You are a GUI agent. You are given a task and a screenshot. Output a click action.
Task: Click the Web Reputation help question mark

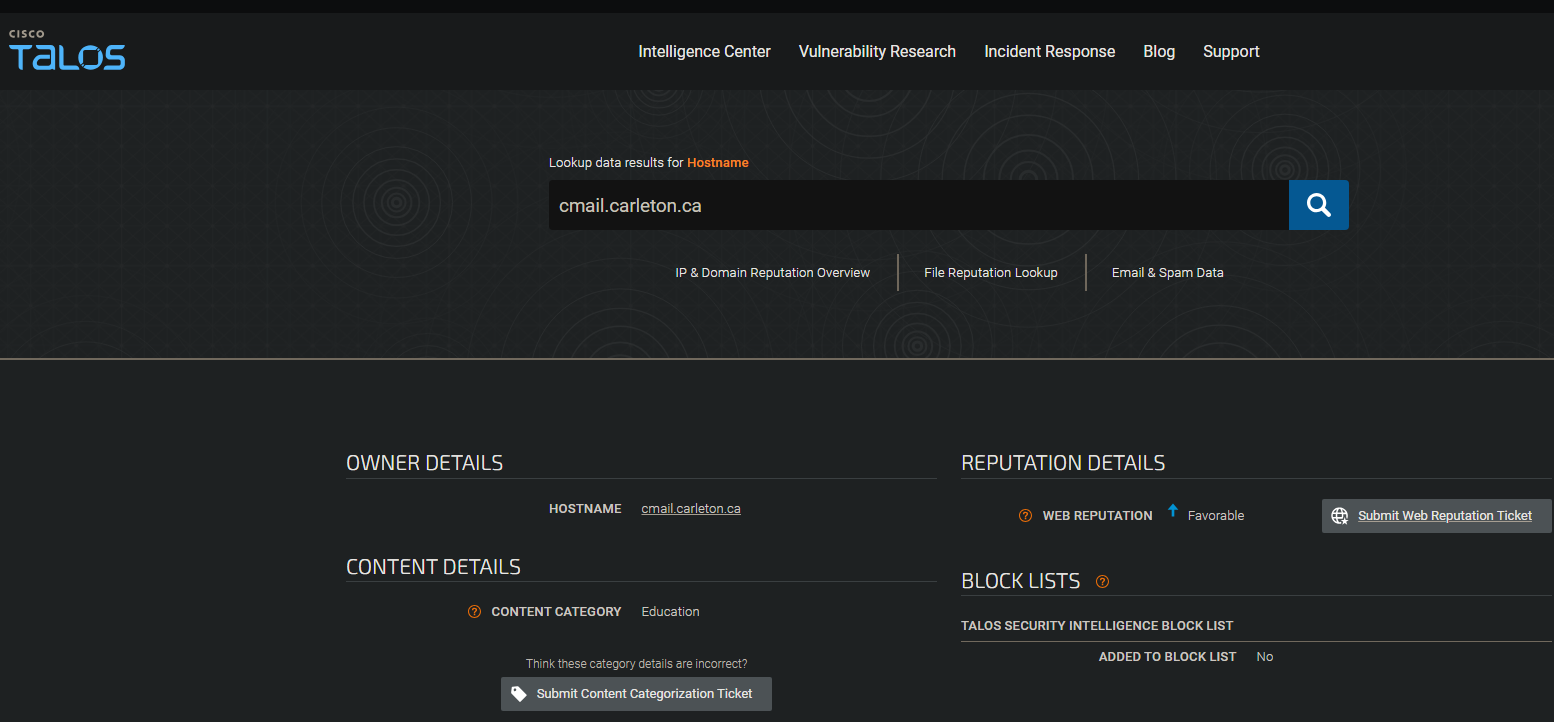click(1025, 516)
